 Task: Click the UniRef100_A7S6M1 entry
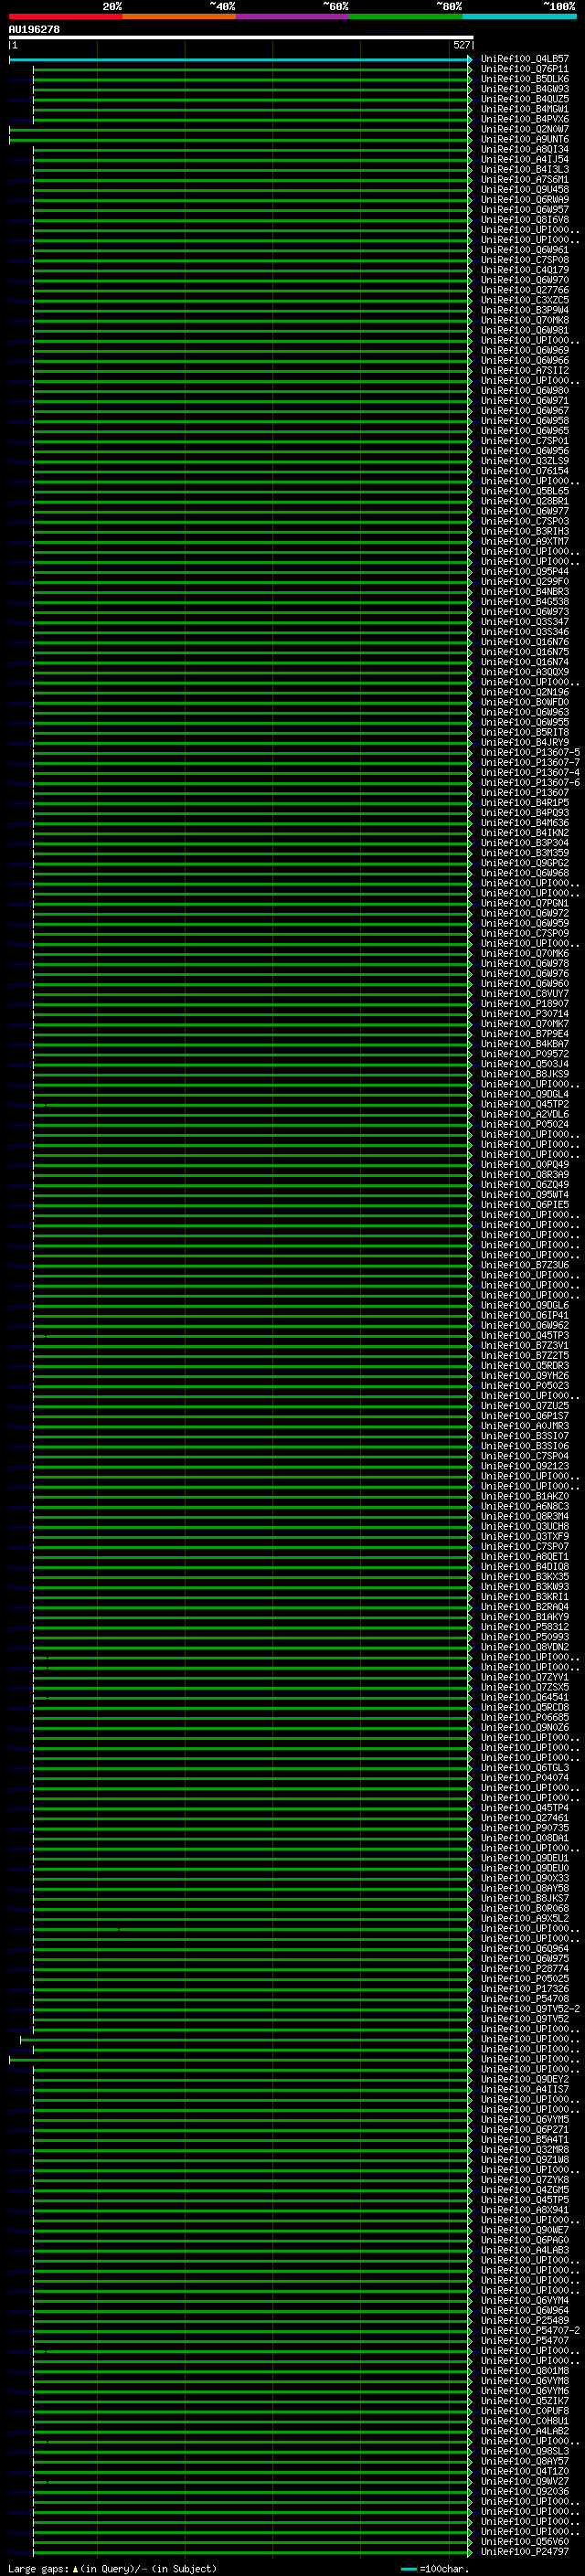coord(525,179)
